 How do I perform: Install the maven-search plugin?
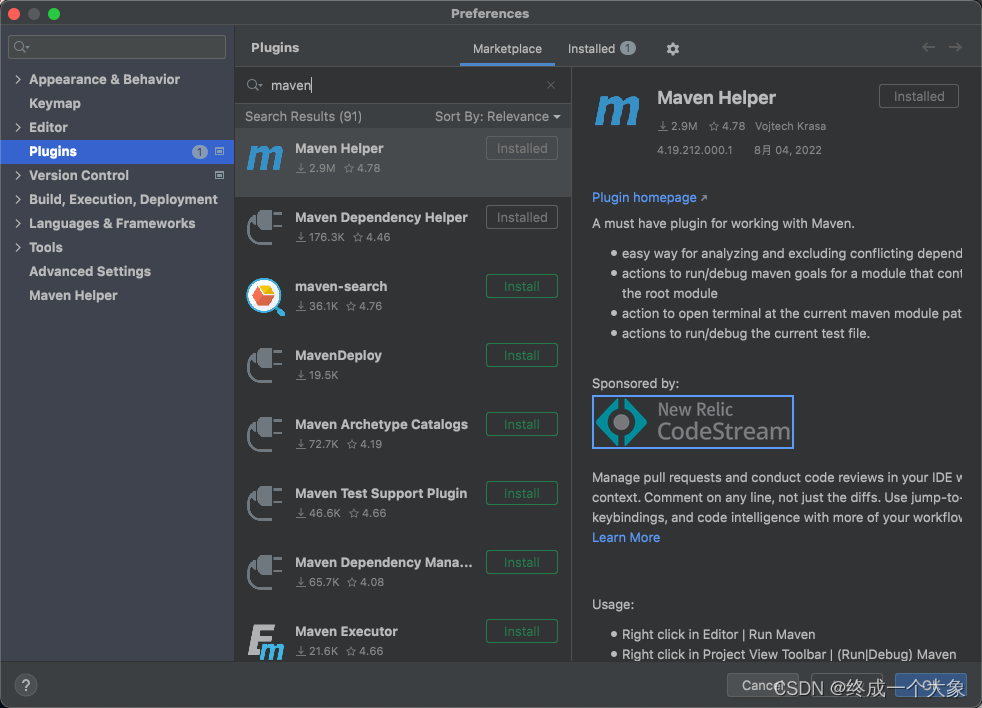coord(522,286)
